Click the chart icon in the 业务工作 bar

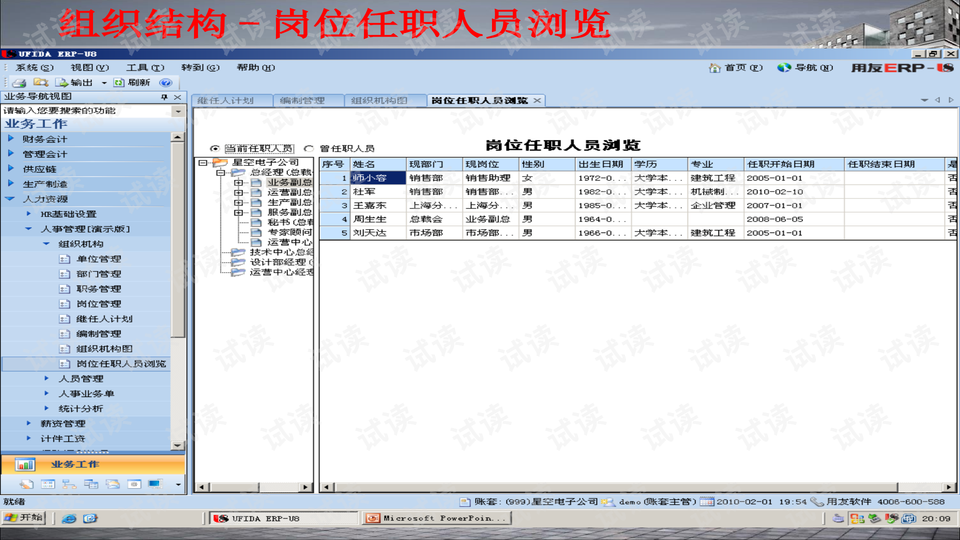[25, 465]
